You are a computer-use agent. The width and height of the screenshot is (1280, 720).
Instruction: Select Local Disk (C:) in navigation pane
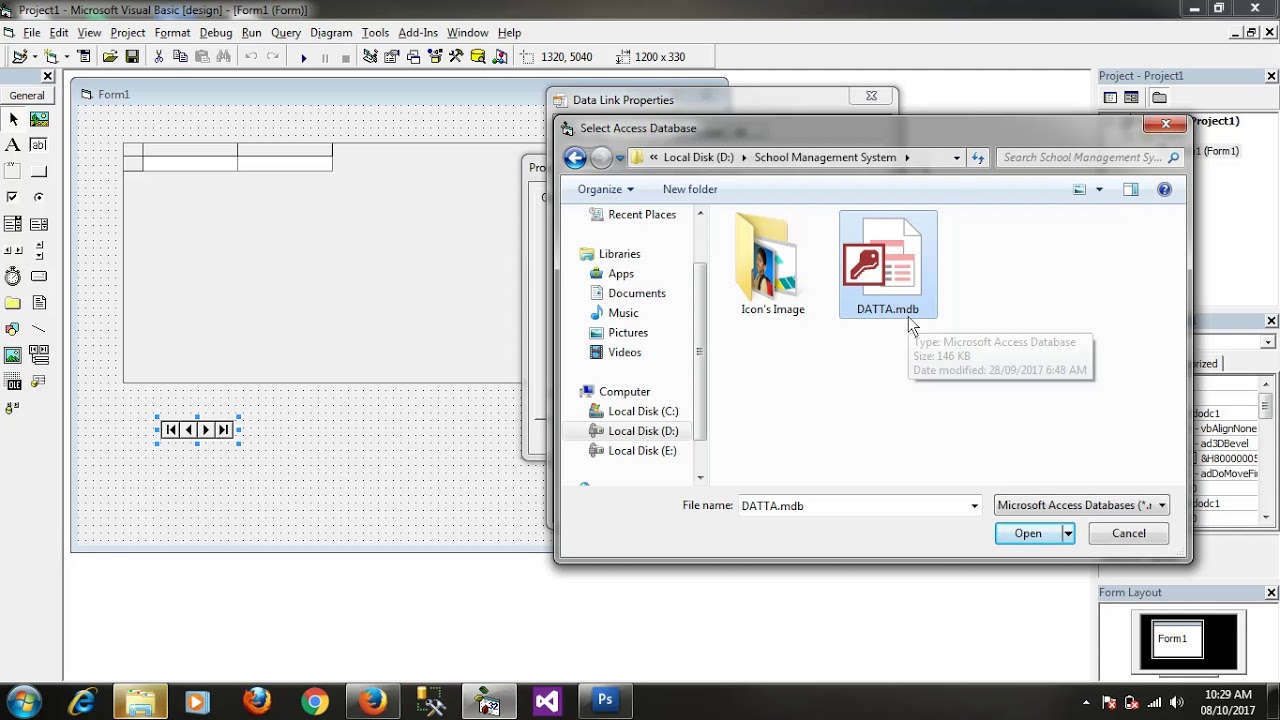(x=643, y=411)
